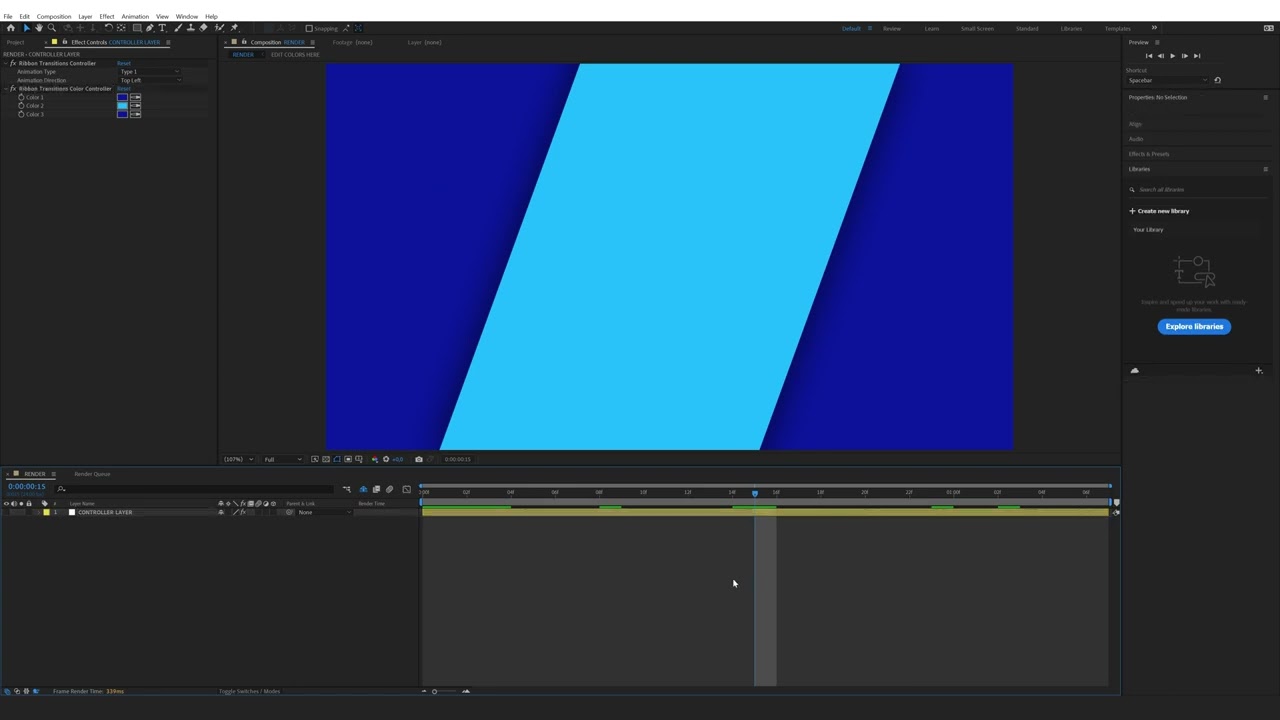Toggle Ribbon Transitions Controller fx switch
This screenshot has width=1280, height=720.
(x=13, y=63)
